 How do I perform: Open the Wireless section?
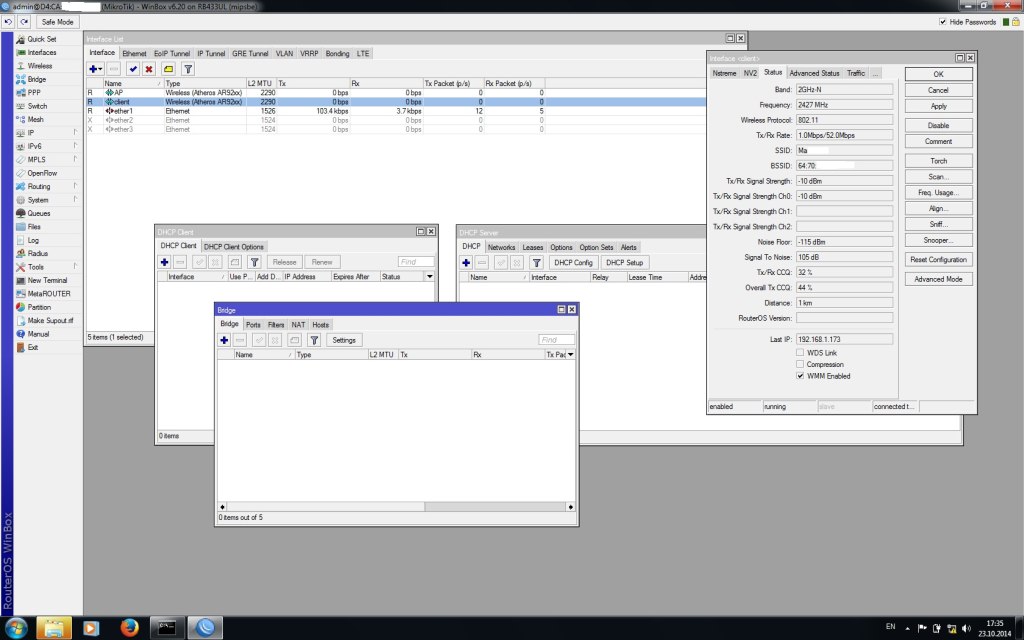[40, 66]
